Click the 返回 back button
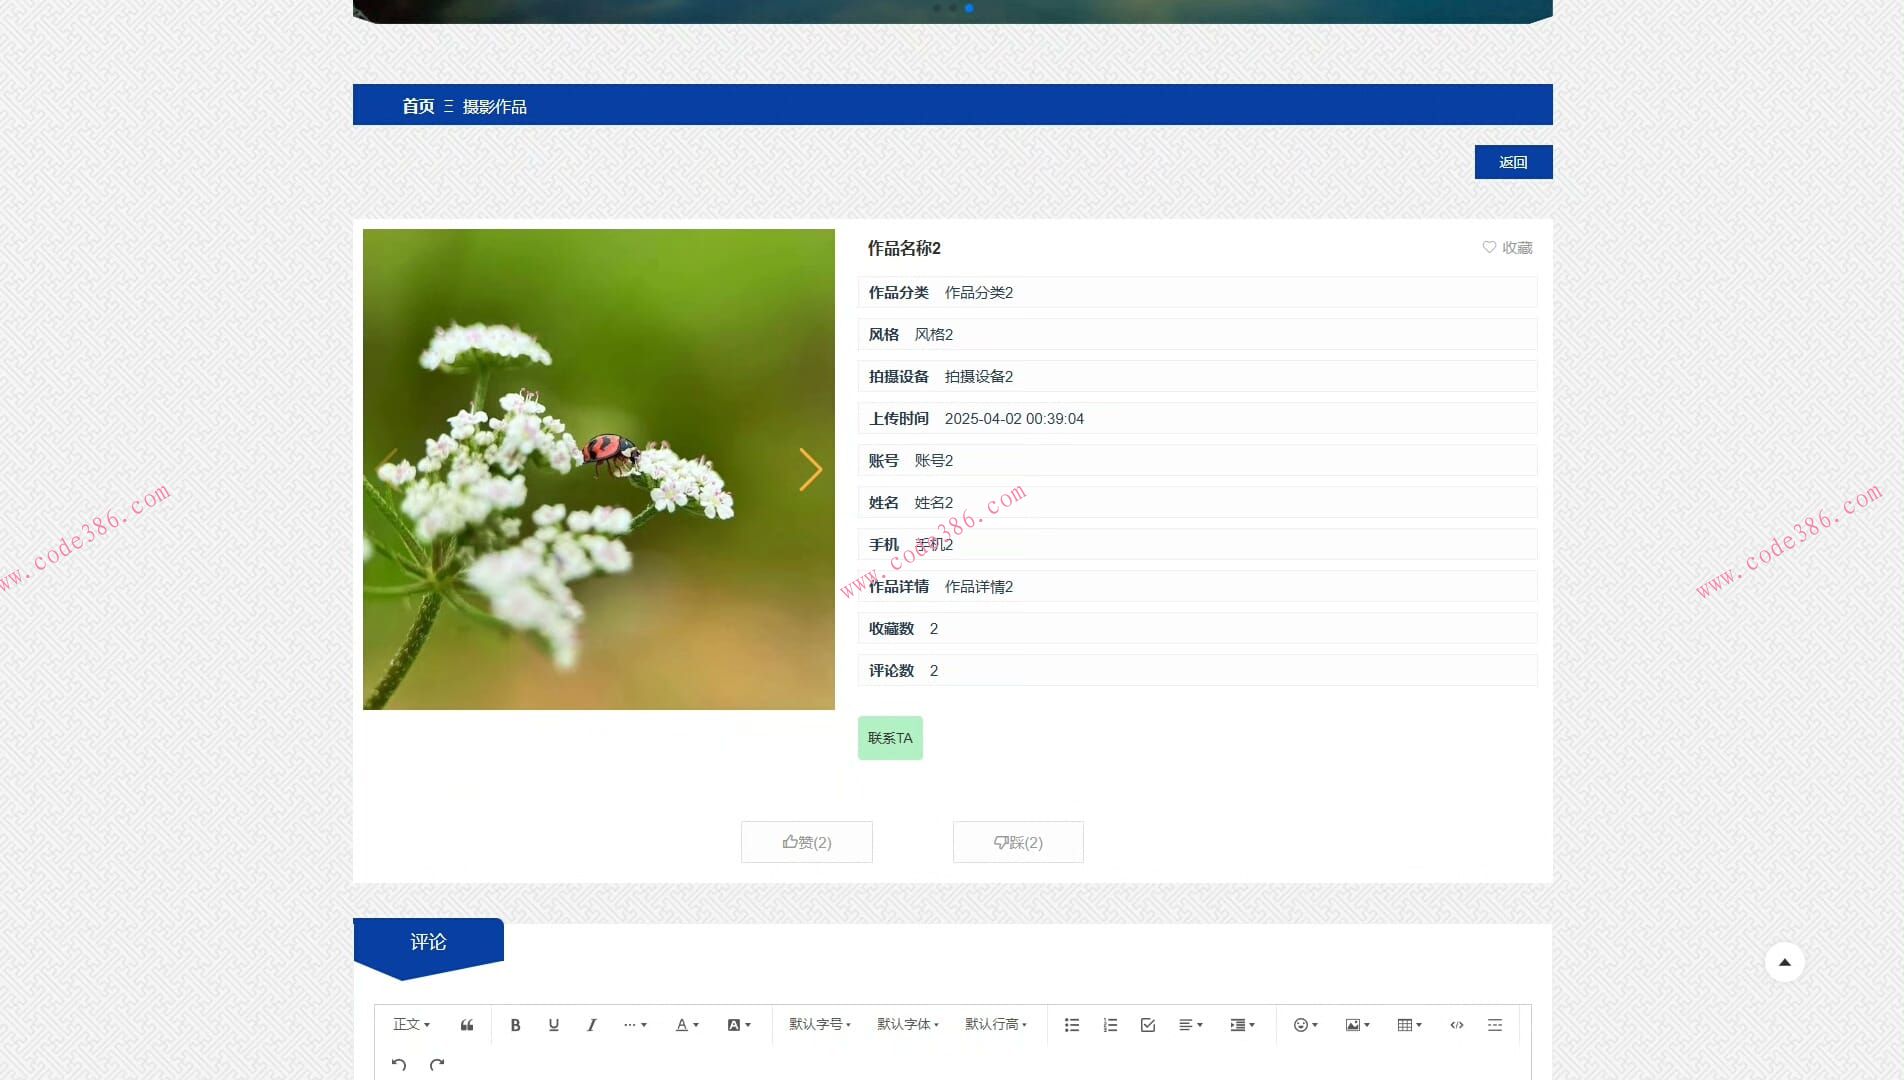1904x1080 pixels. [x=1513, y=162]
